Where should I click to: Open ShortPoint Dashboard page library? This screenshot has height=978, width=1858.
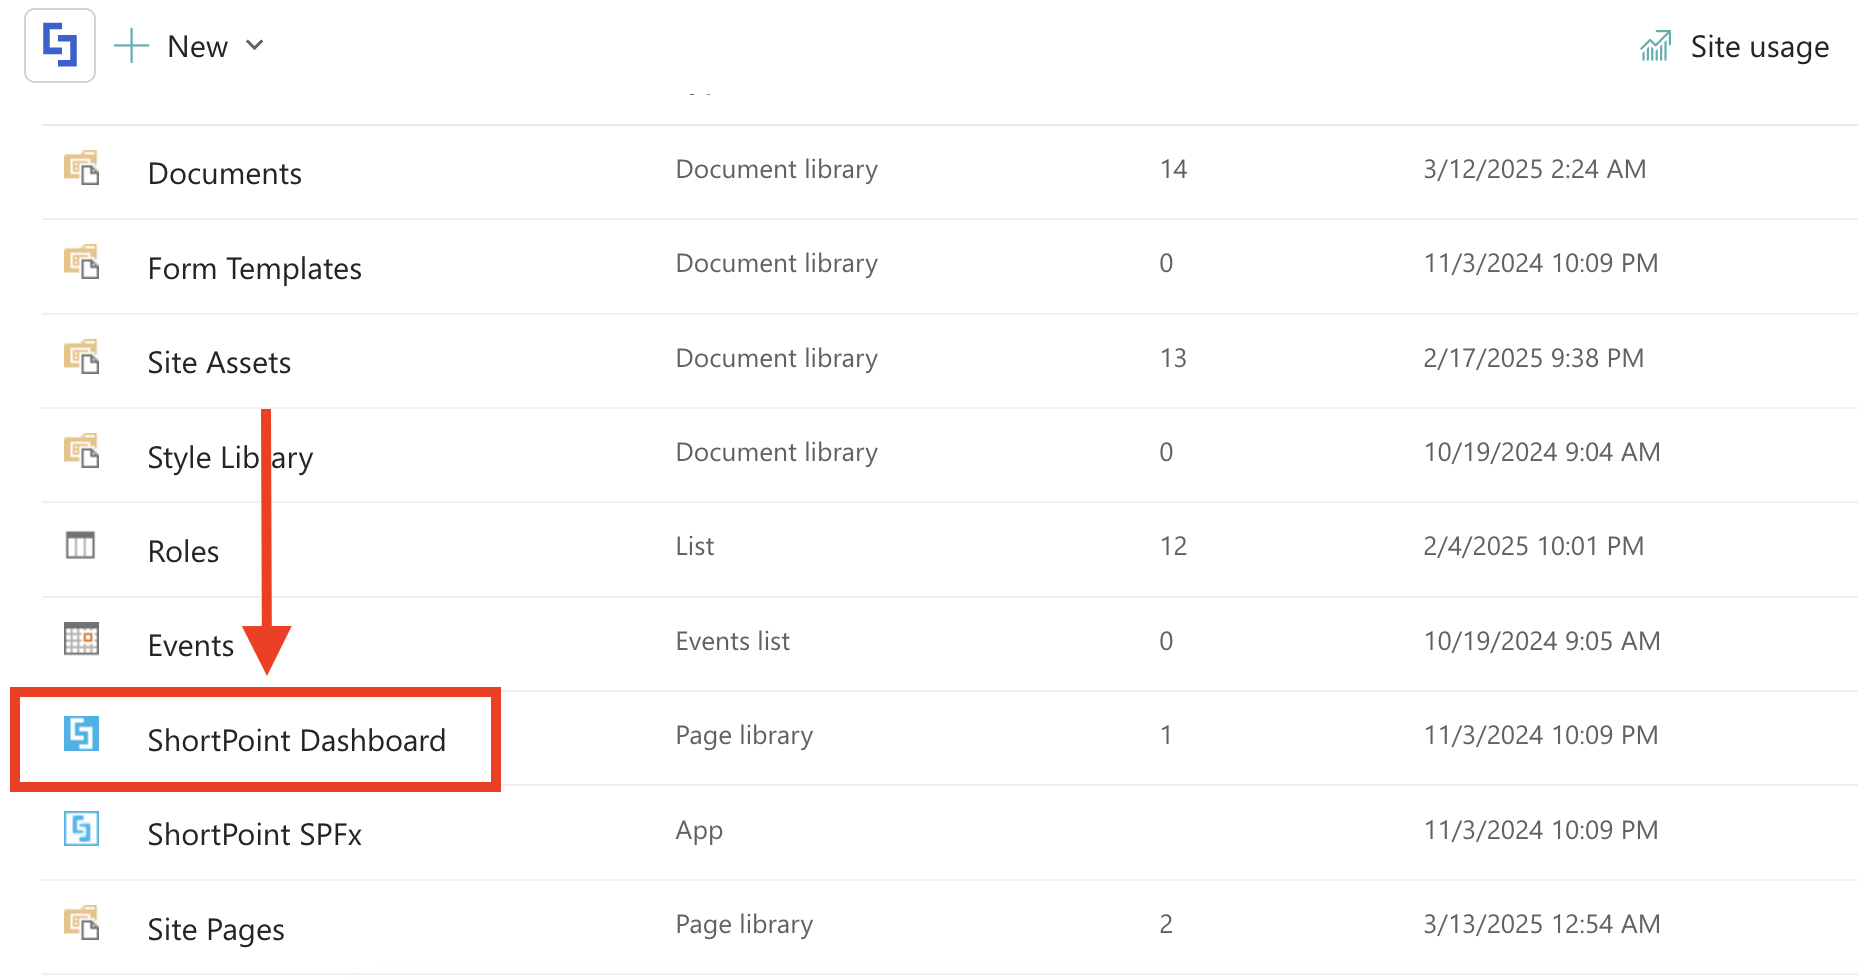point(296,740)
